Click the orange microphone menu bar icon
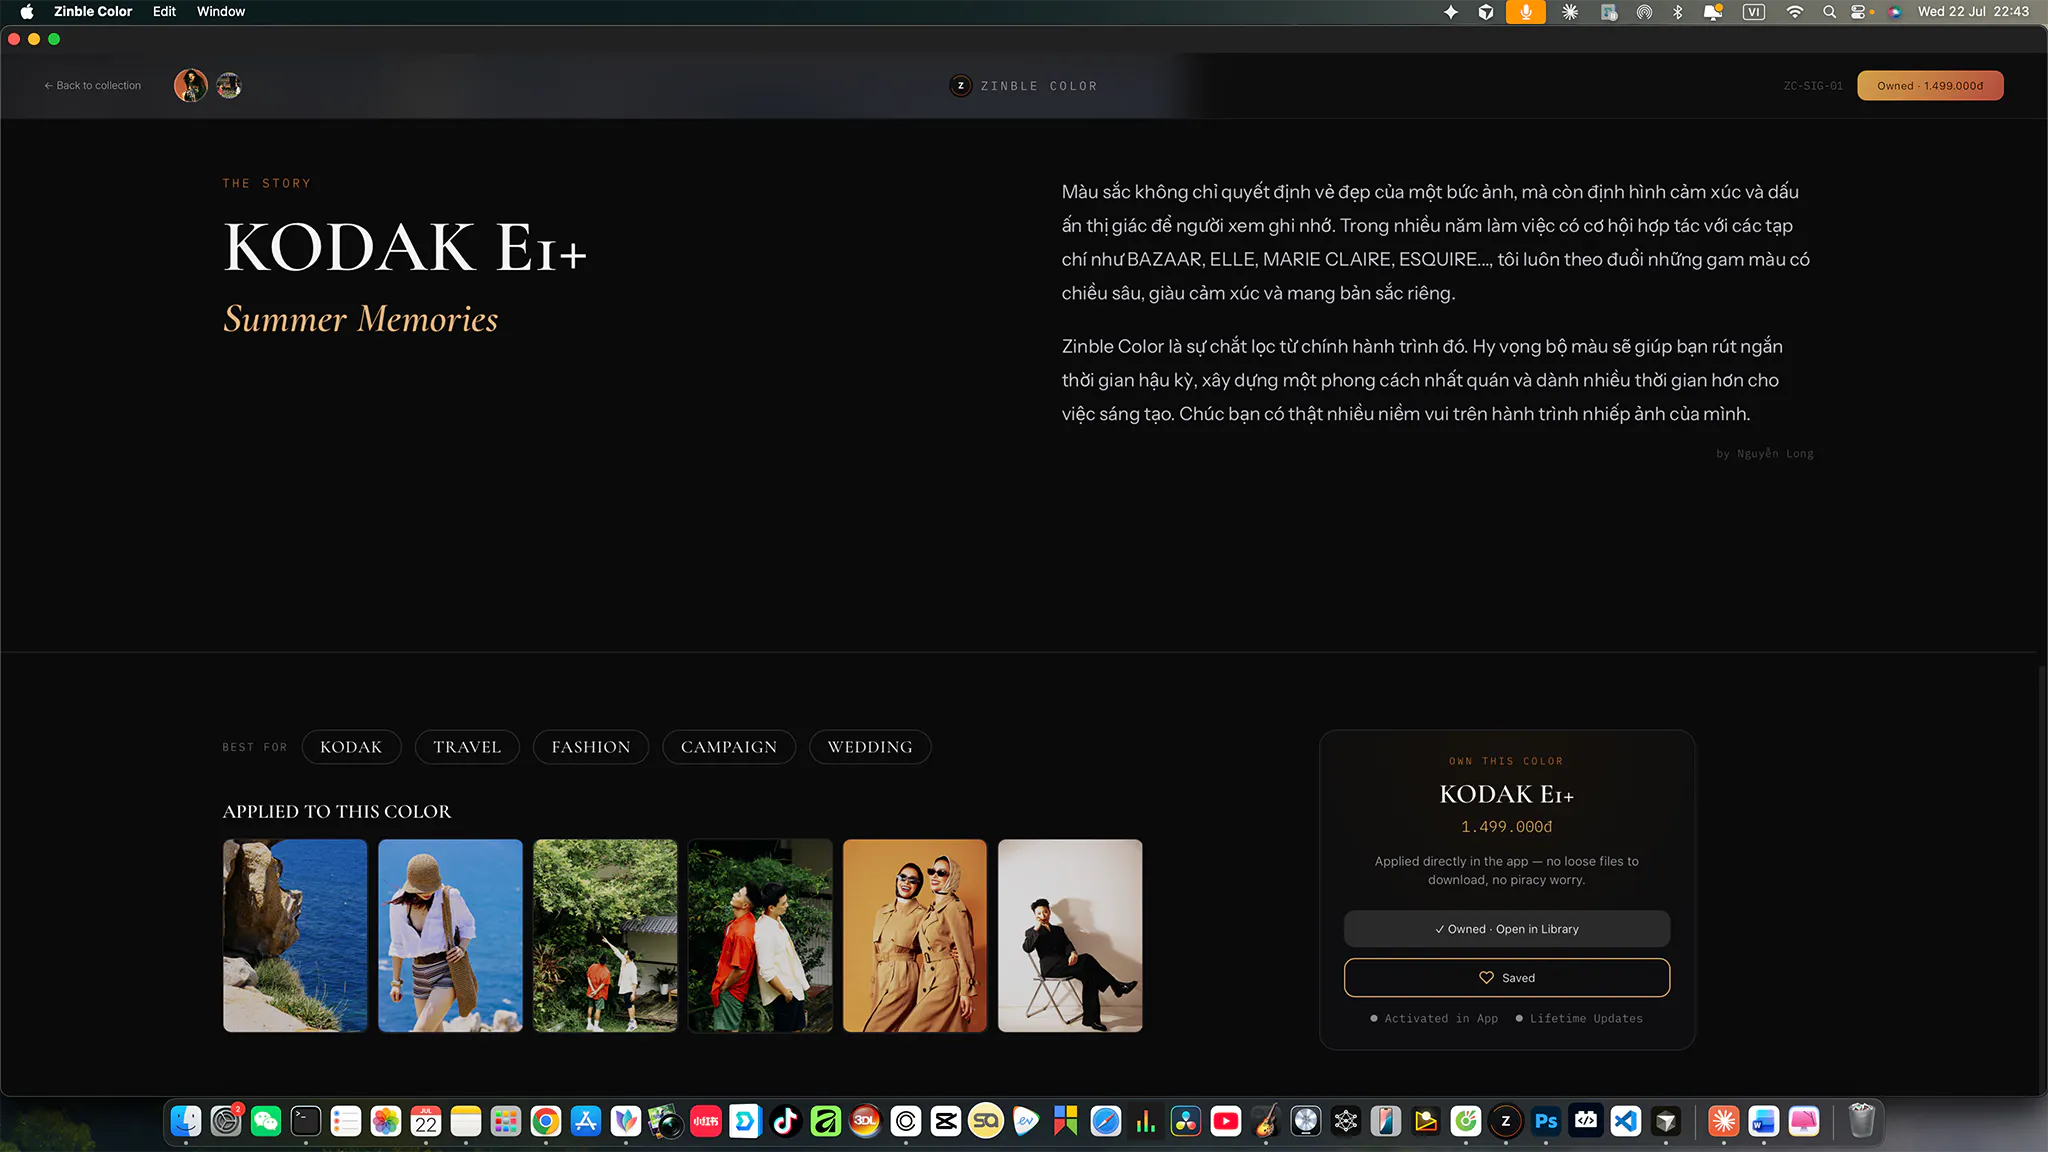This screenshot has width=2048, height=1152. pyautogui.click(x=1526, y=12)
